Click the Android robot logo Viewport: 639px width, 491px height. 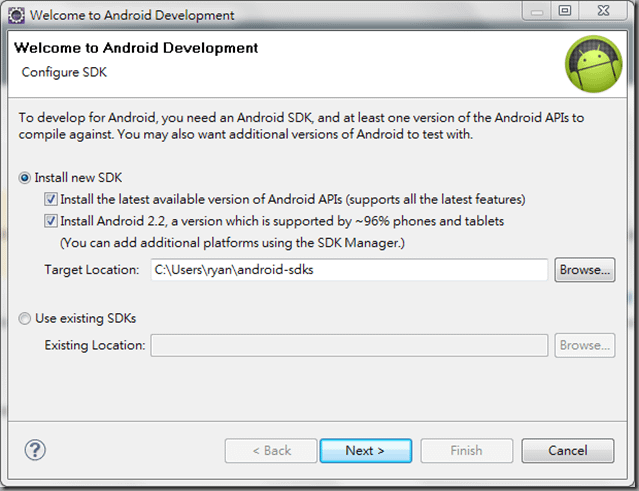(x=593, y=64)
